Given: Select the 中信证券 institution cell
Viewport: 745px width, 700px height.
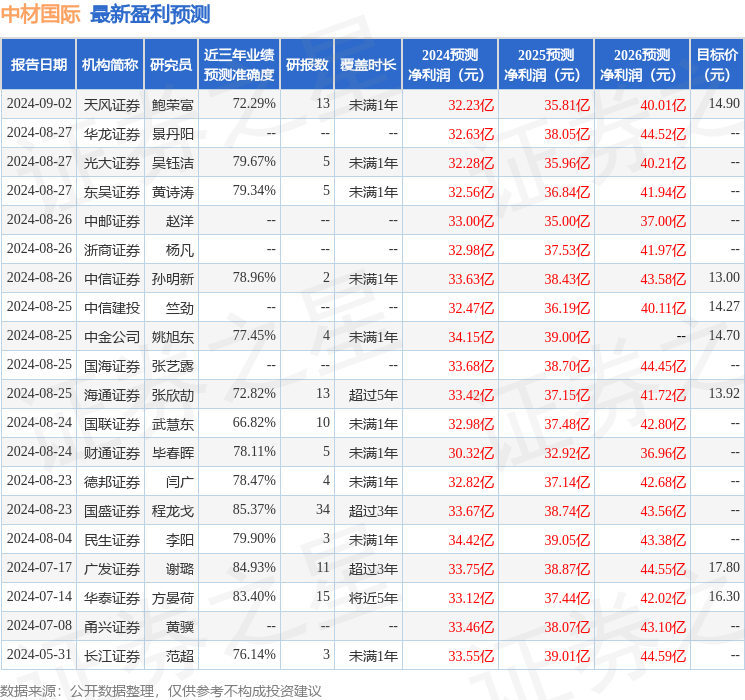Looking at the screenshot, I should click(x=112, y=279).
